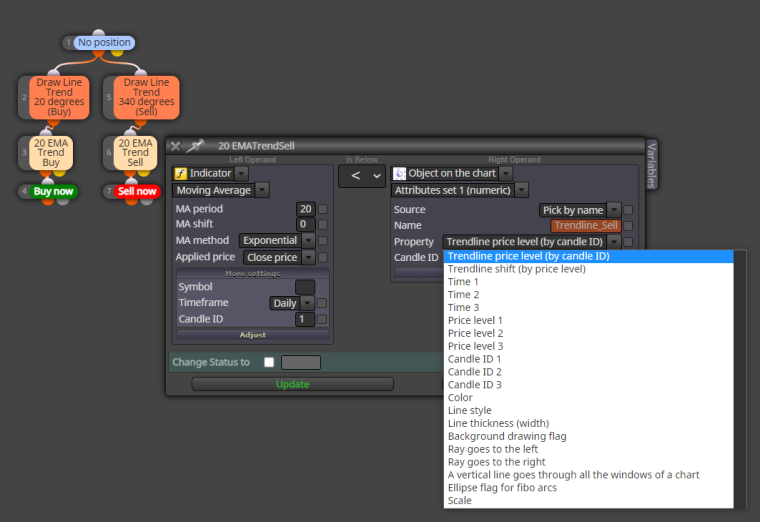Toggle checkbox beside left Candle ID
This screenshot has height=522, width=760.
pyautogui.click(x=322, y=319)
